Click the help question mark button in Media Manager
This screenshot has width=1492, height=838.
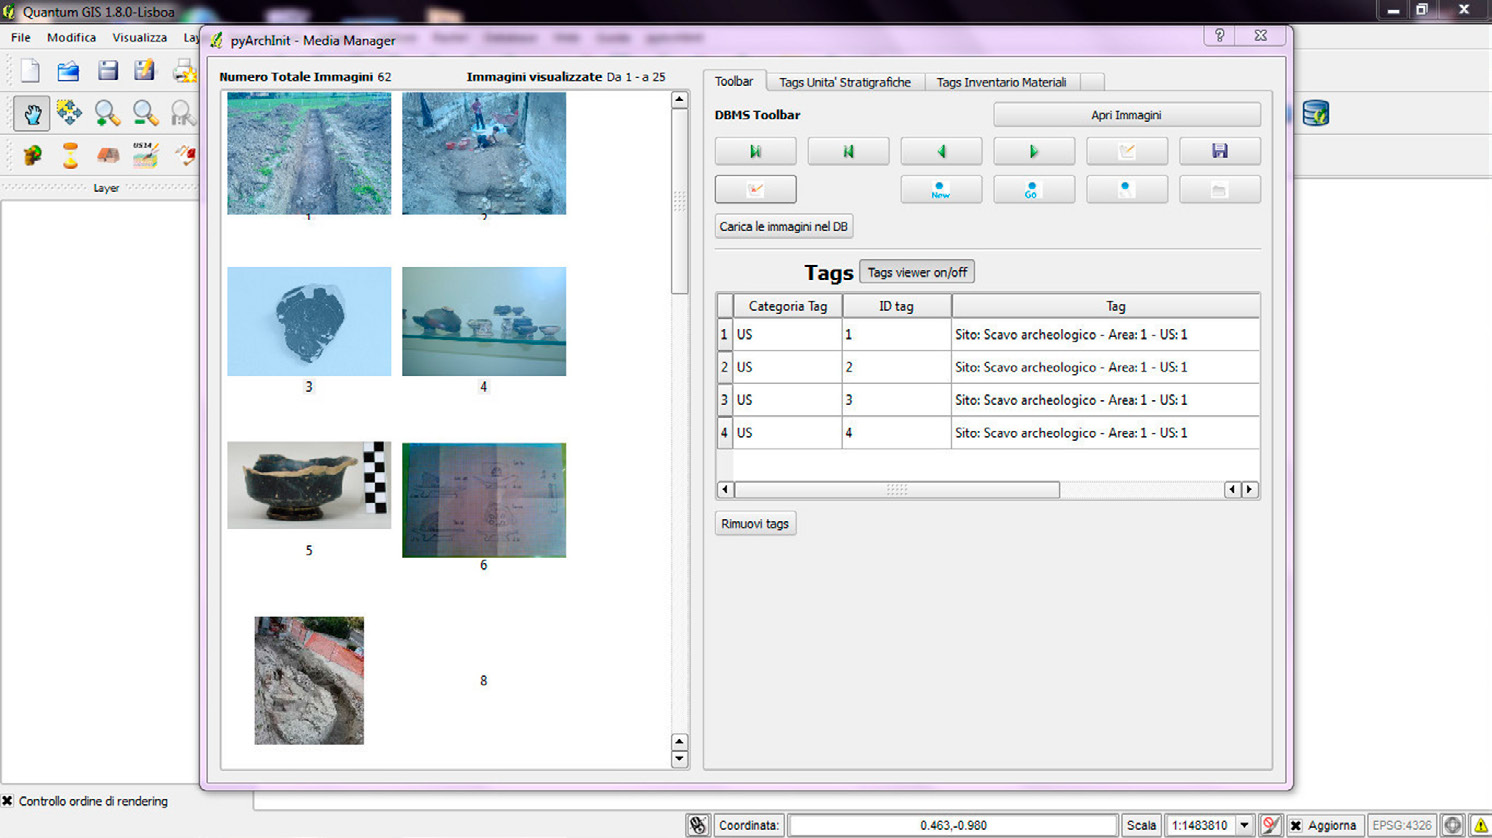(1219, 35)
